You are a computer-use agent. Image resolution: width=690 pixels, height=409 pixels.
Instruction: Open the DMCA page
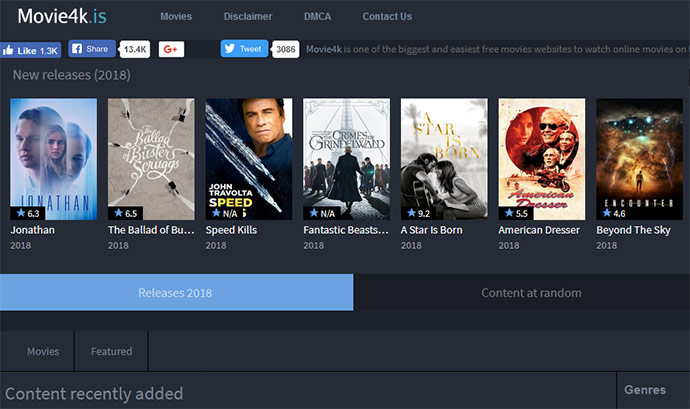[x=317, y=17]
